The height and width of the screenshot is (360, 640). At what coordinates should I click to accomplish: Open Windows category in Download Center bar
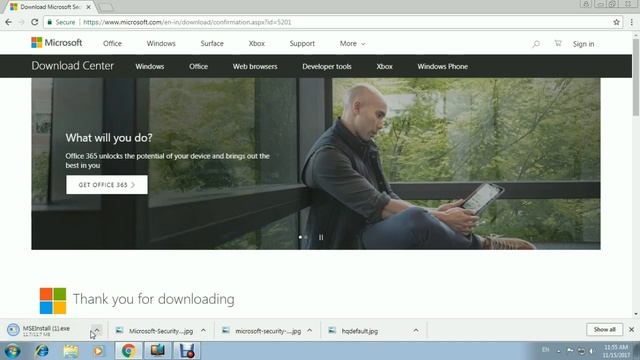click(x=150, y=67)
